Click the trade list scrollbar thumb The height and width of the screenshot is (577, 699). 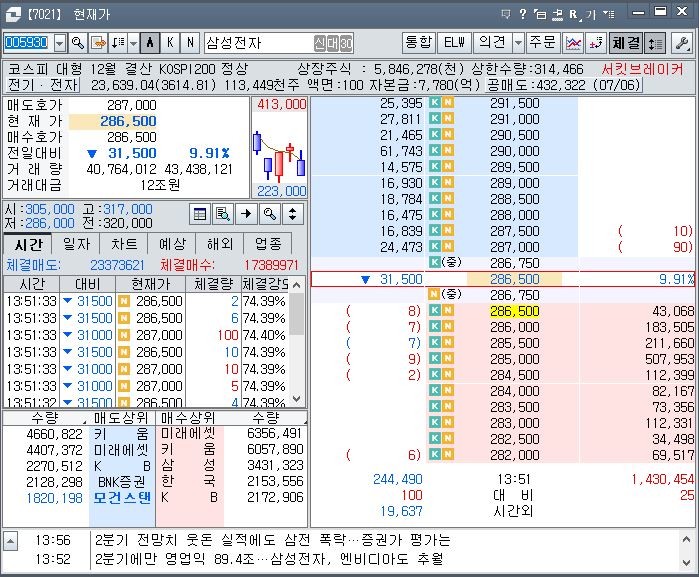297,313
